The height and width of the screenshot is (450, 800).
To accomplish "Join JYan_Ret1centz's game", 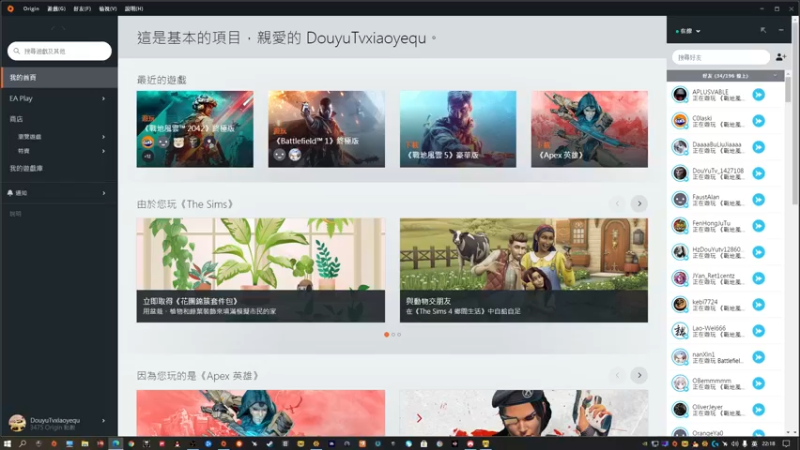I will 759,278.
